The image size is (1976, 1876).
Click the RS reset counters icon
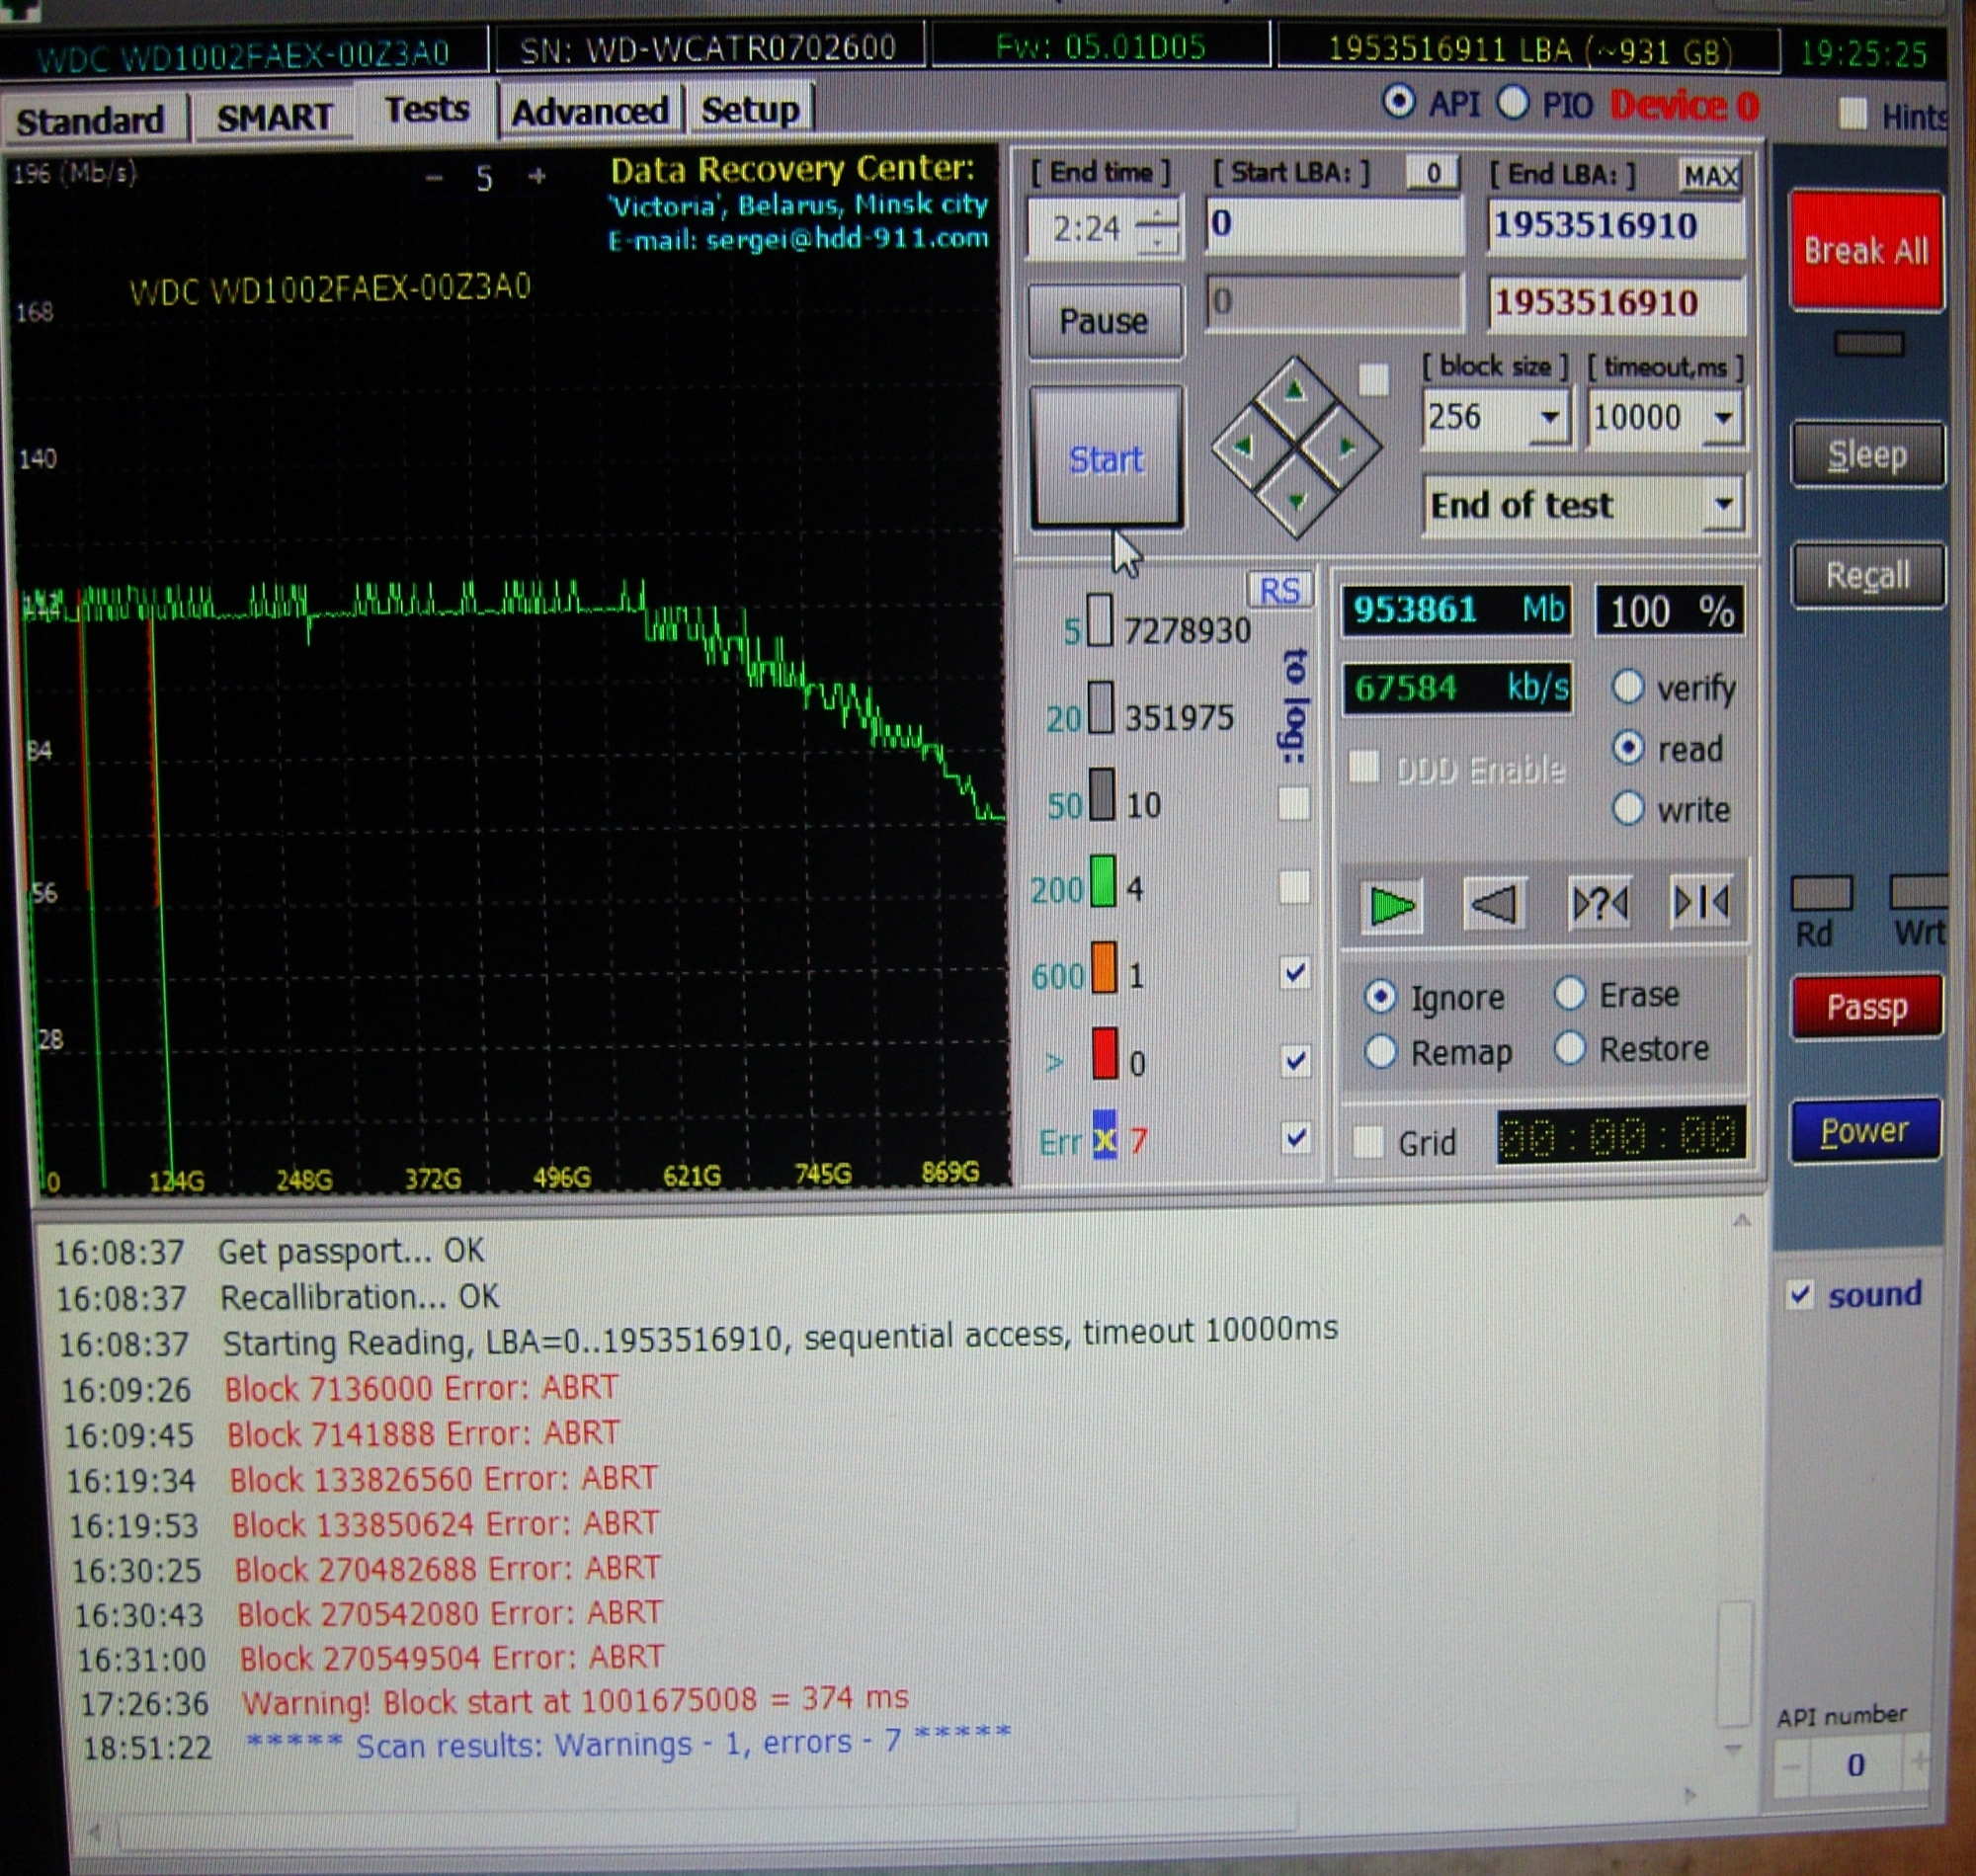[1279, 591]
